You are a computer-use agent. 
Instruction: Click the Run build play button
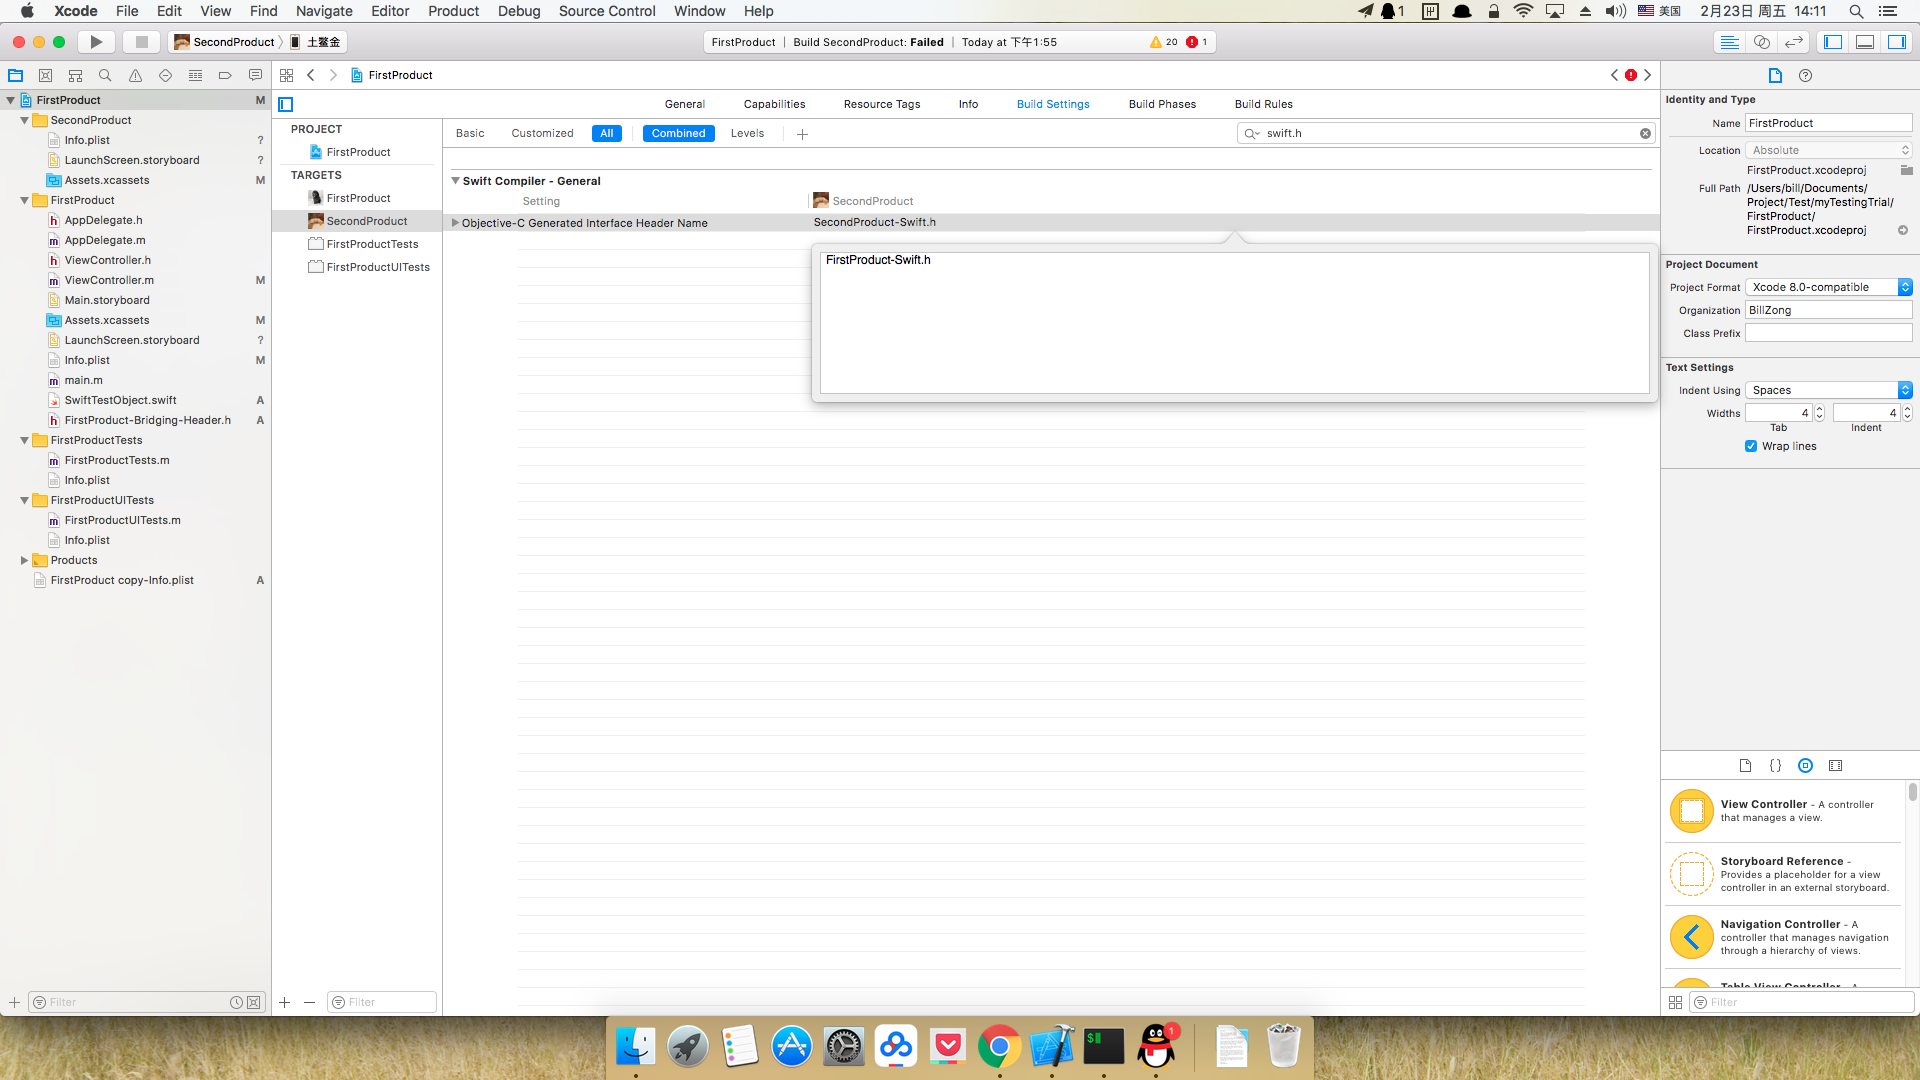point(96,42)
